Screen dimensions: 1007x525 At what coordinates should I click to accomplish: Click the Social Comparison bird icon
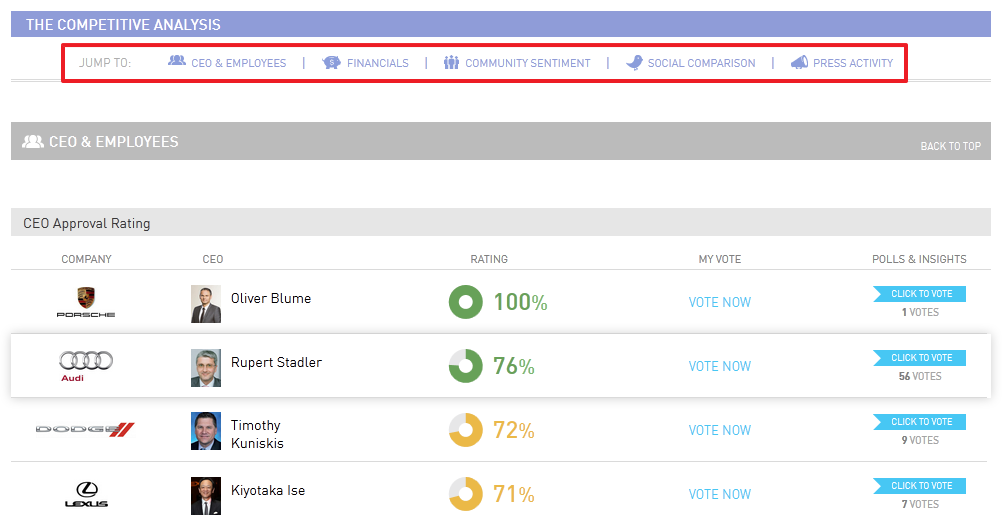pyautogui.click(x=634, y=62)
